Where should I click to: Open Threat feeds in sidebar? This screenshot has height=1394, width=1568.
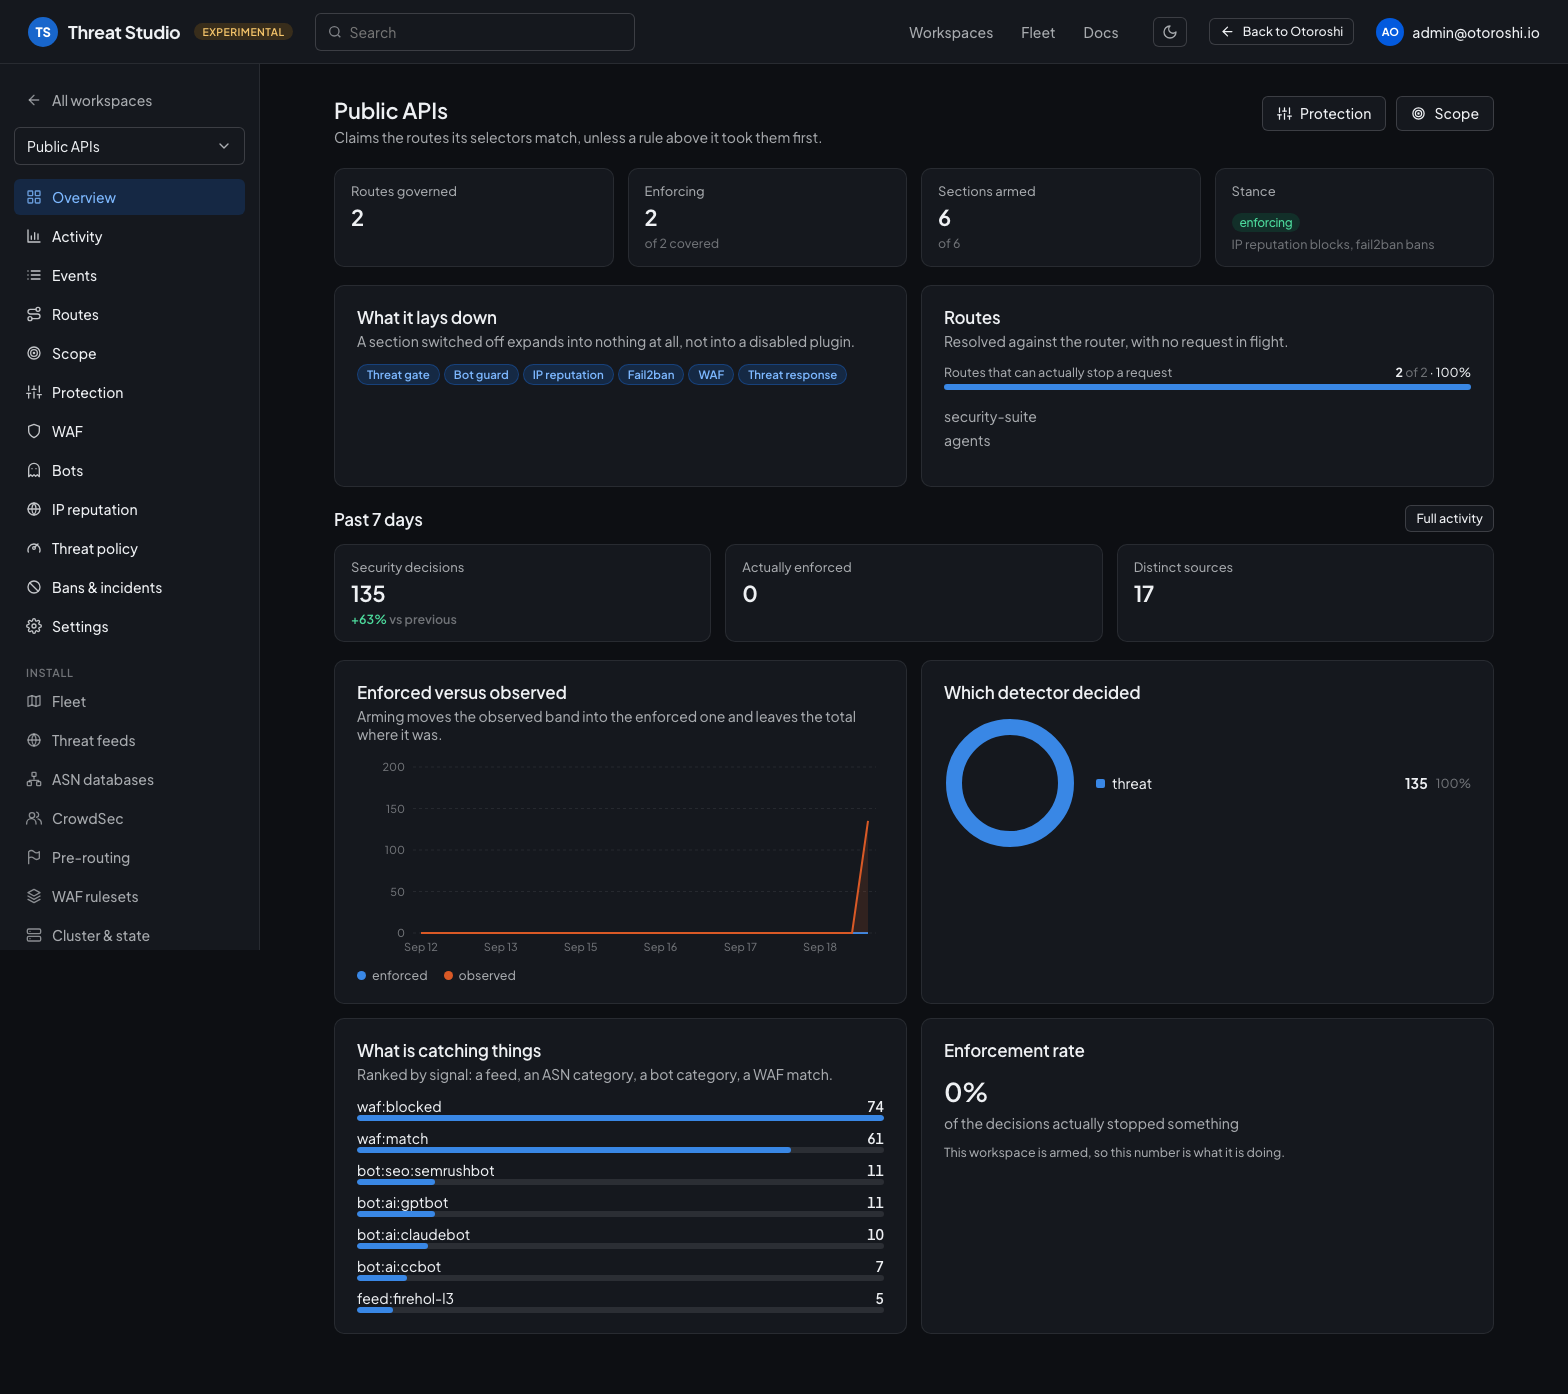point(129,740)
